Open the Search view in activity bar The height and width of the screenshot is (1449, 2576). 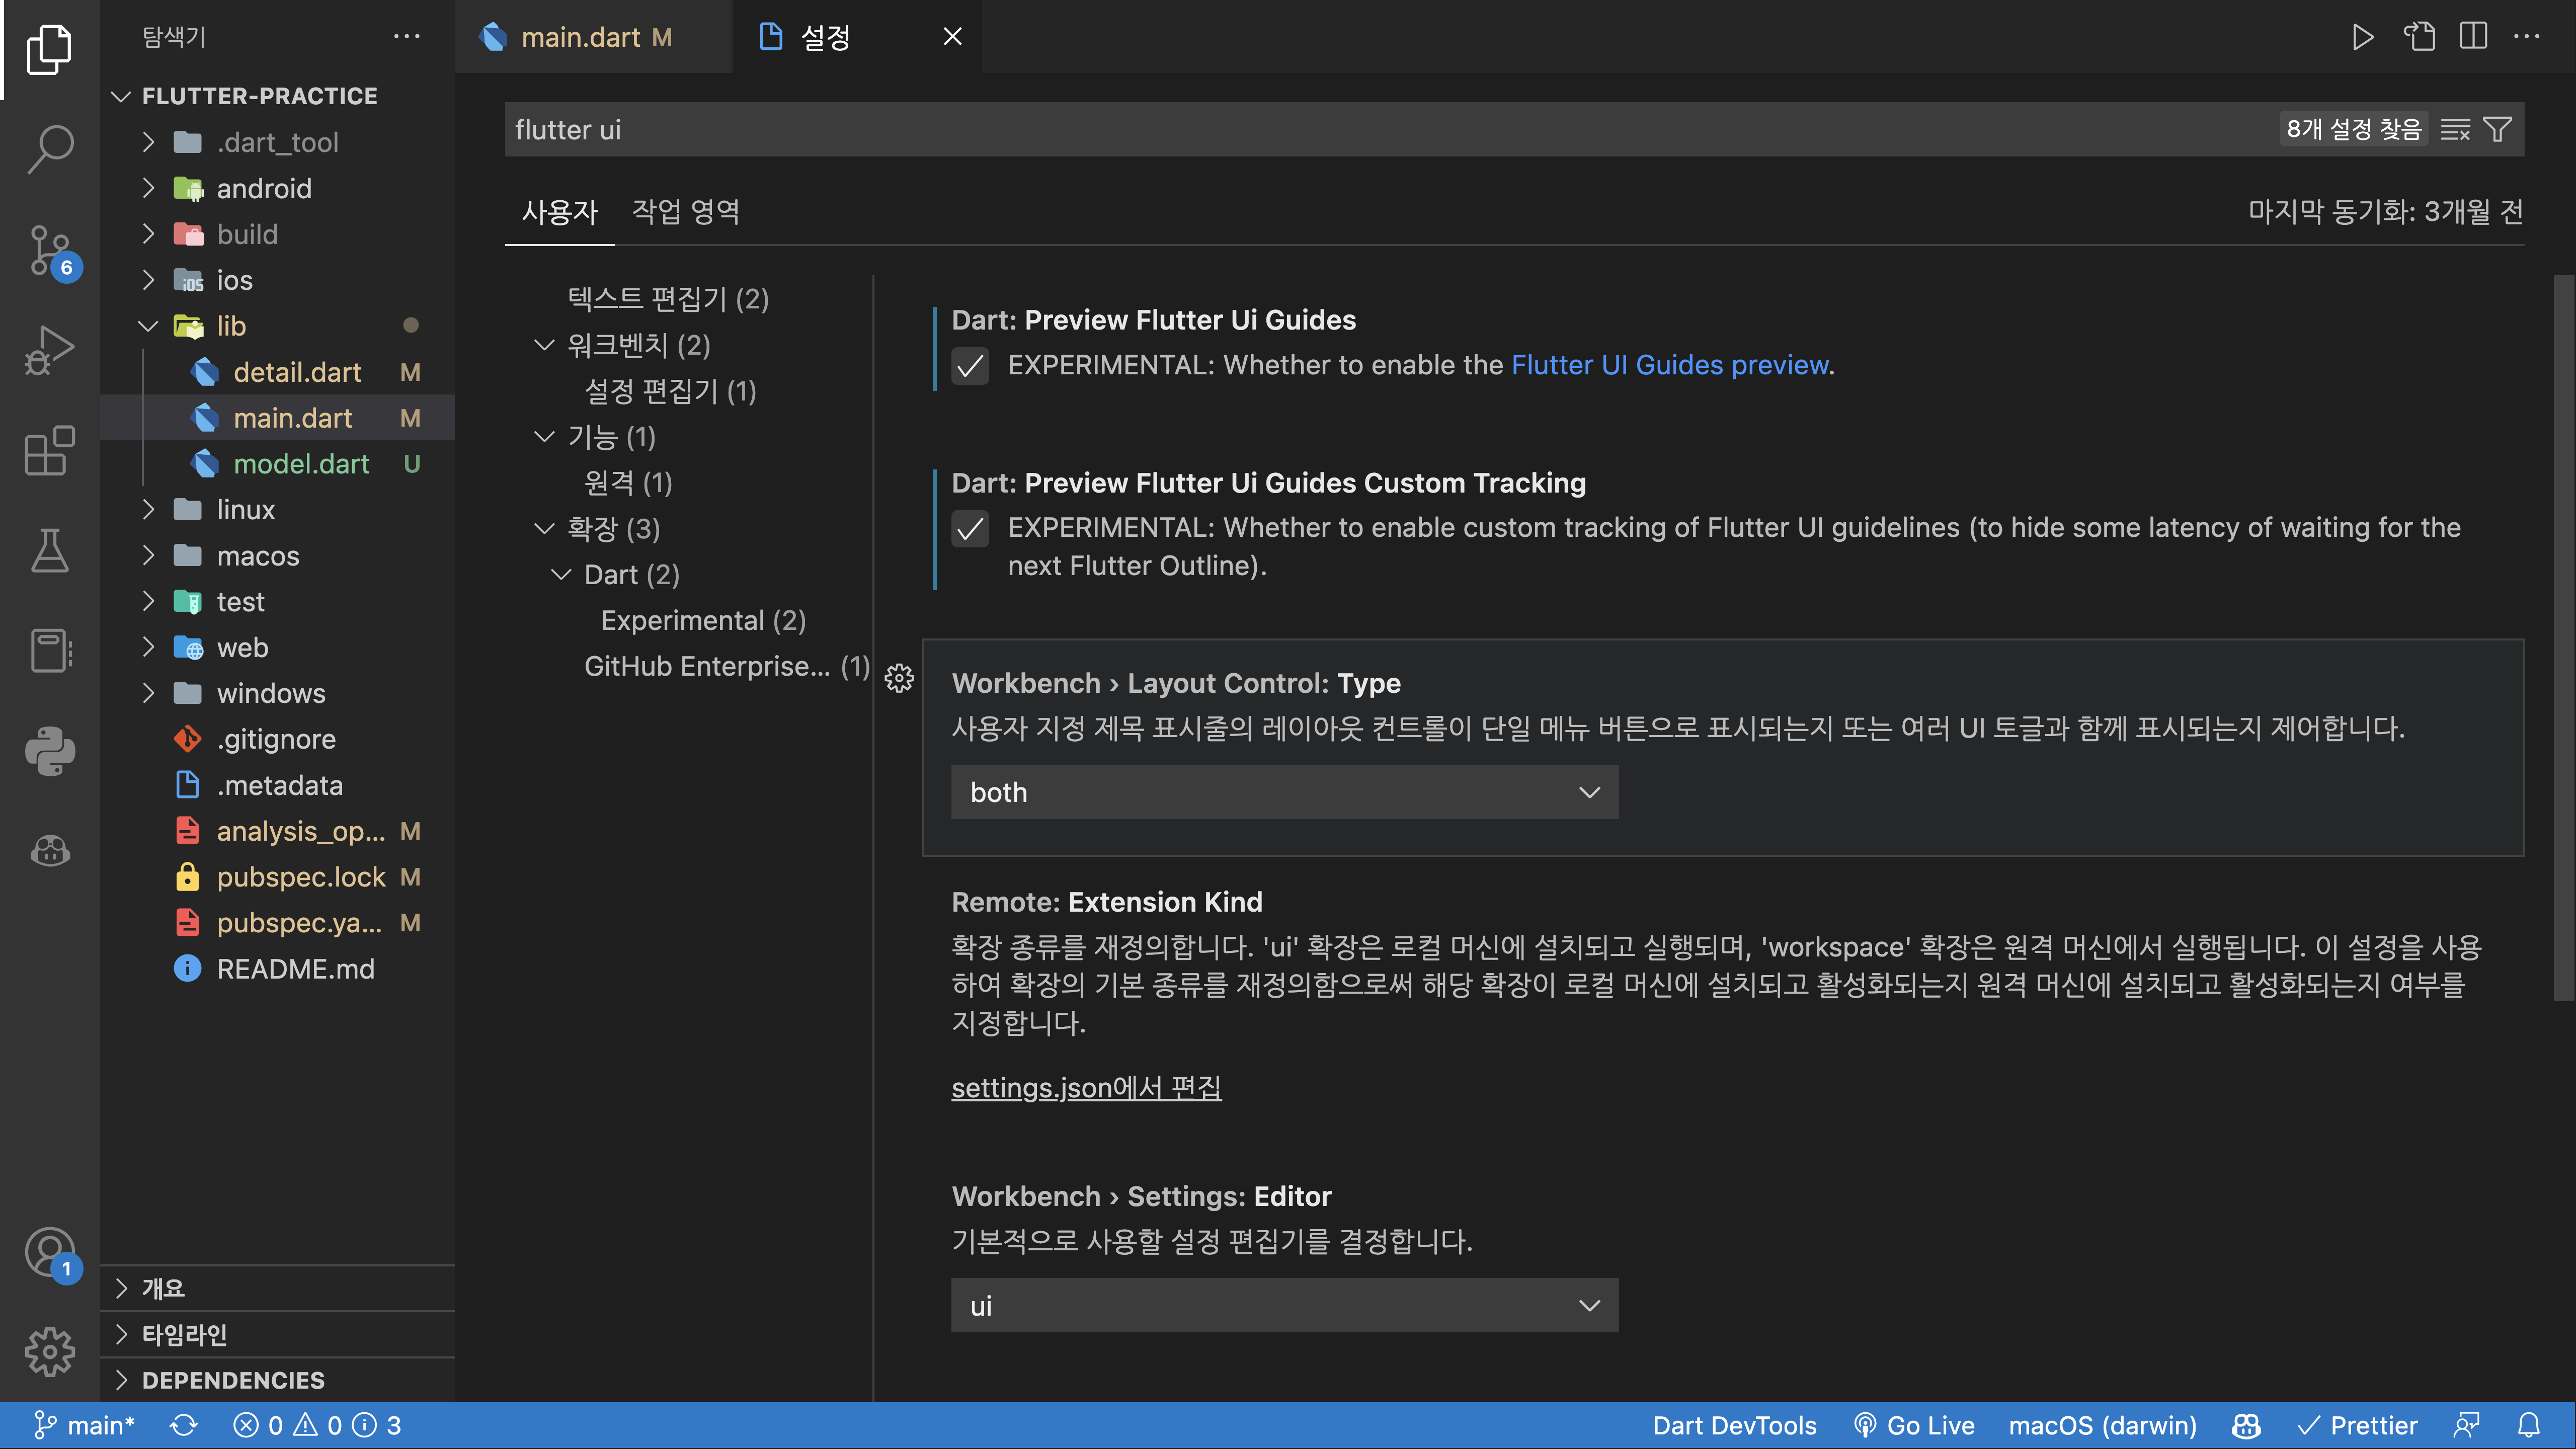click(50, 149)
